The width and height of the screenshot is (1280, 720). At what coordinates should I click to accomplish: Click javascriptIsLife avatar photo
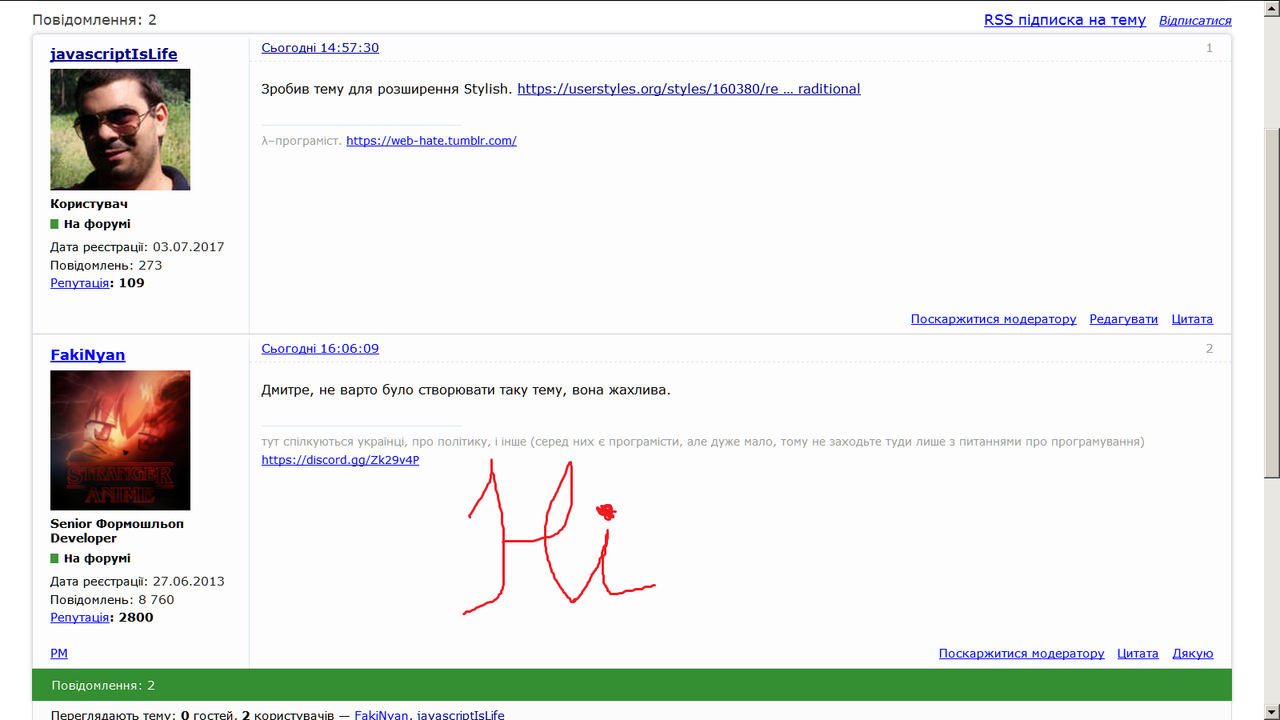pos(120,129)
